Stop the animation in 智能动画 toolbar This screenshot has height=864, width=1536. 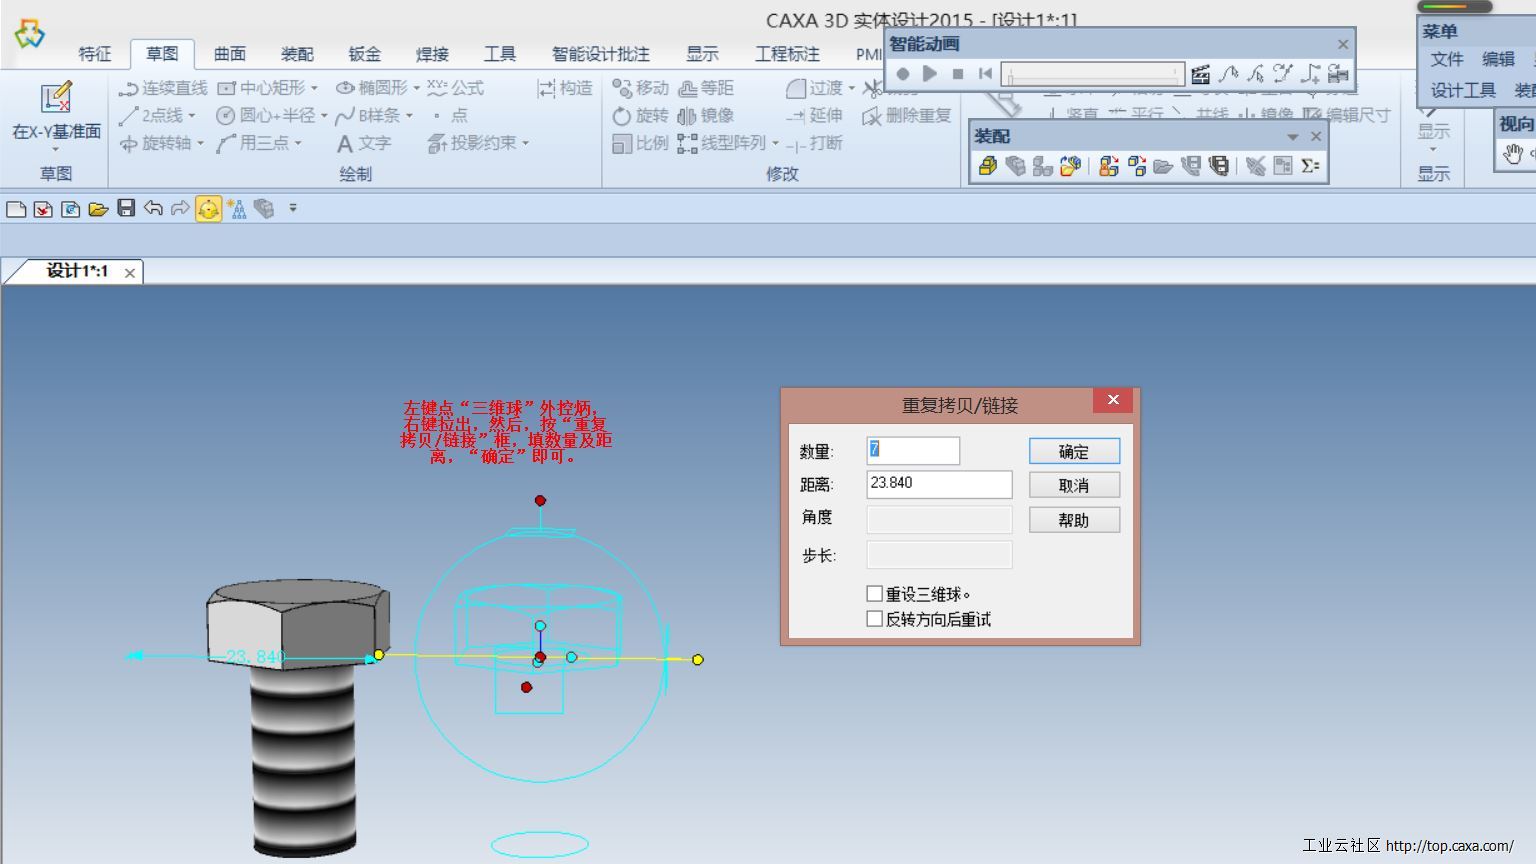click(x=958, y=73)
